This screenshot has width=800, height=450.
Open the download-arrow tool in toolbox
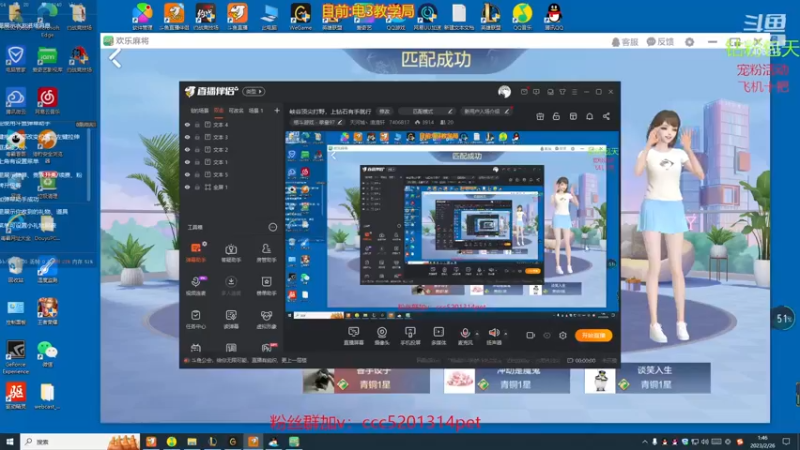(231, 286)
